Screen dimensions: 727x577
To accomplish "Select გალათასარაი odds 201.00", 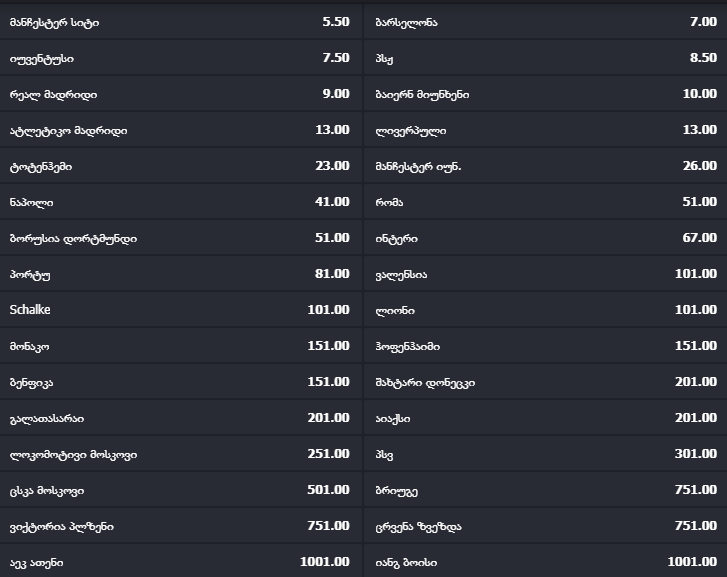I will tap(181, 418).
